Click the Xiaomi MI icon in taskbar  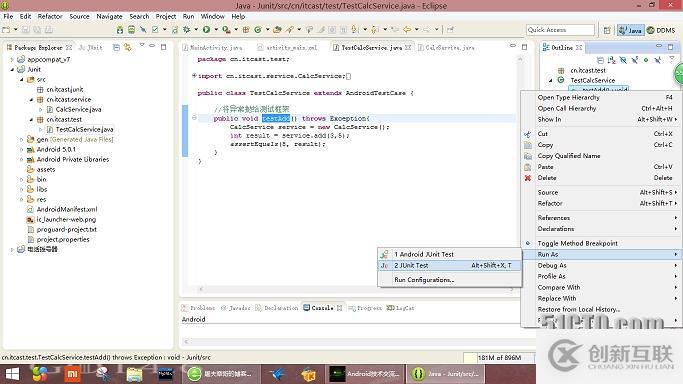tap(72, 374)
